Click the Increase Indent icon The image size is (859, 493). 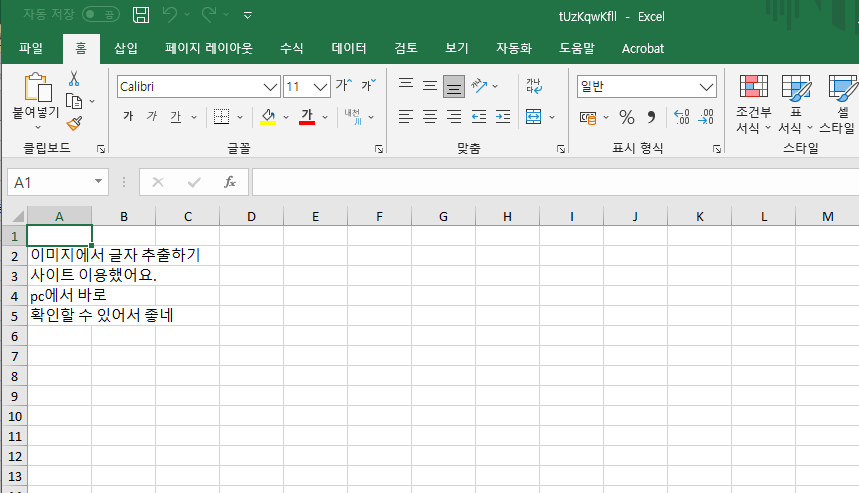tap(503, 117)
